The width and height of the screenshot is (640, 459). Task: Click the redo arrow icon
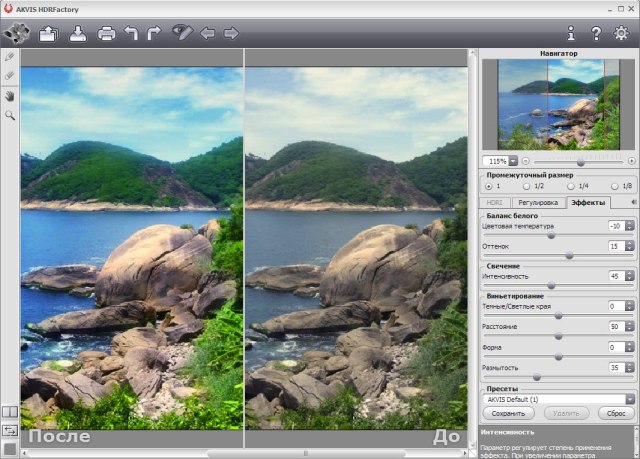[153, 34]
